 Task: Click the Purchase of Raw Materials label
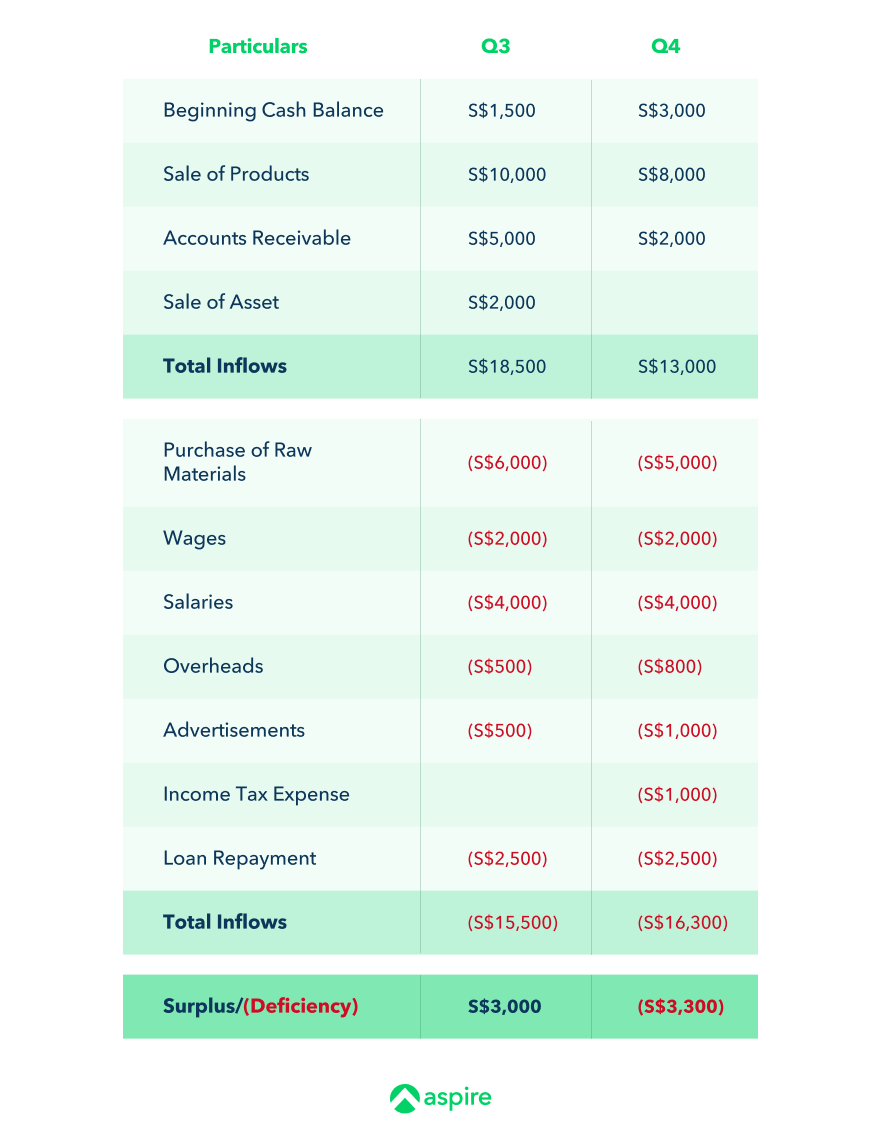click(x=237, y=462)
